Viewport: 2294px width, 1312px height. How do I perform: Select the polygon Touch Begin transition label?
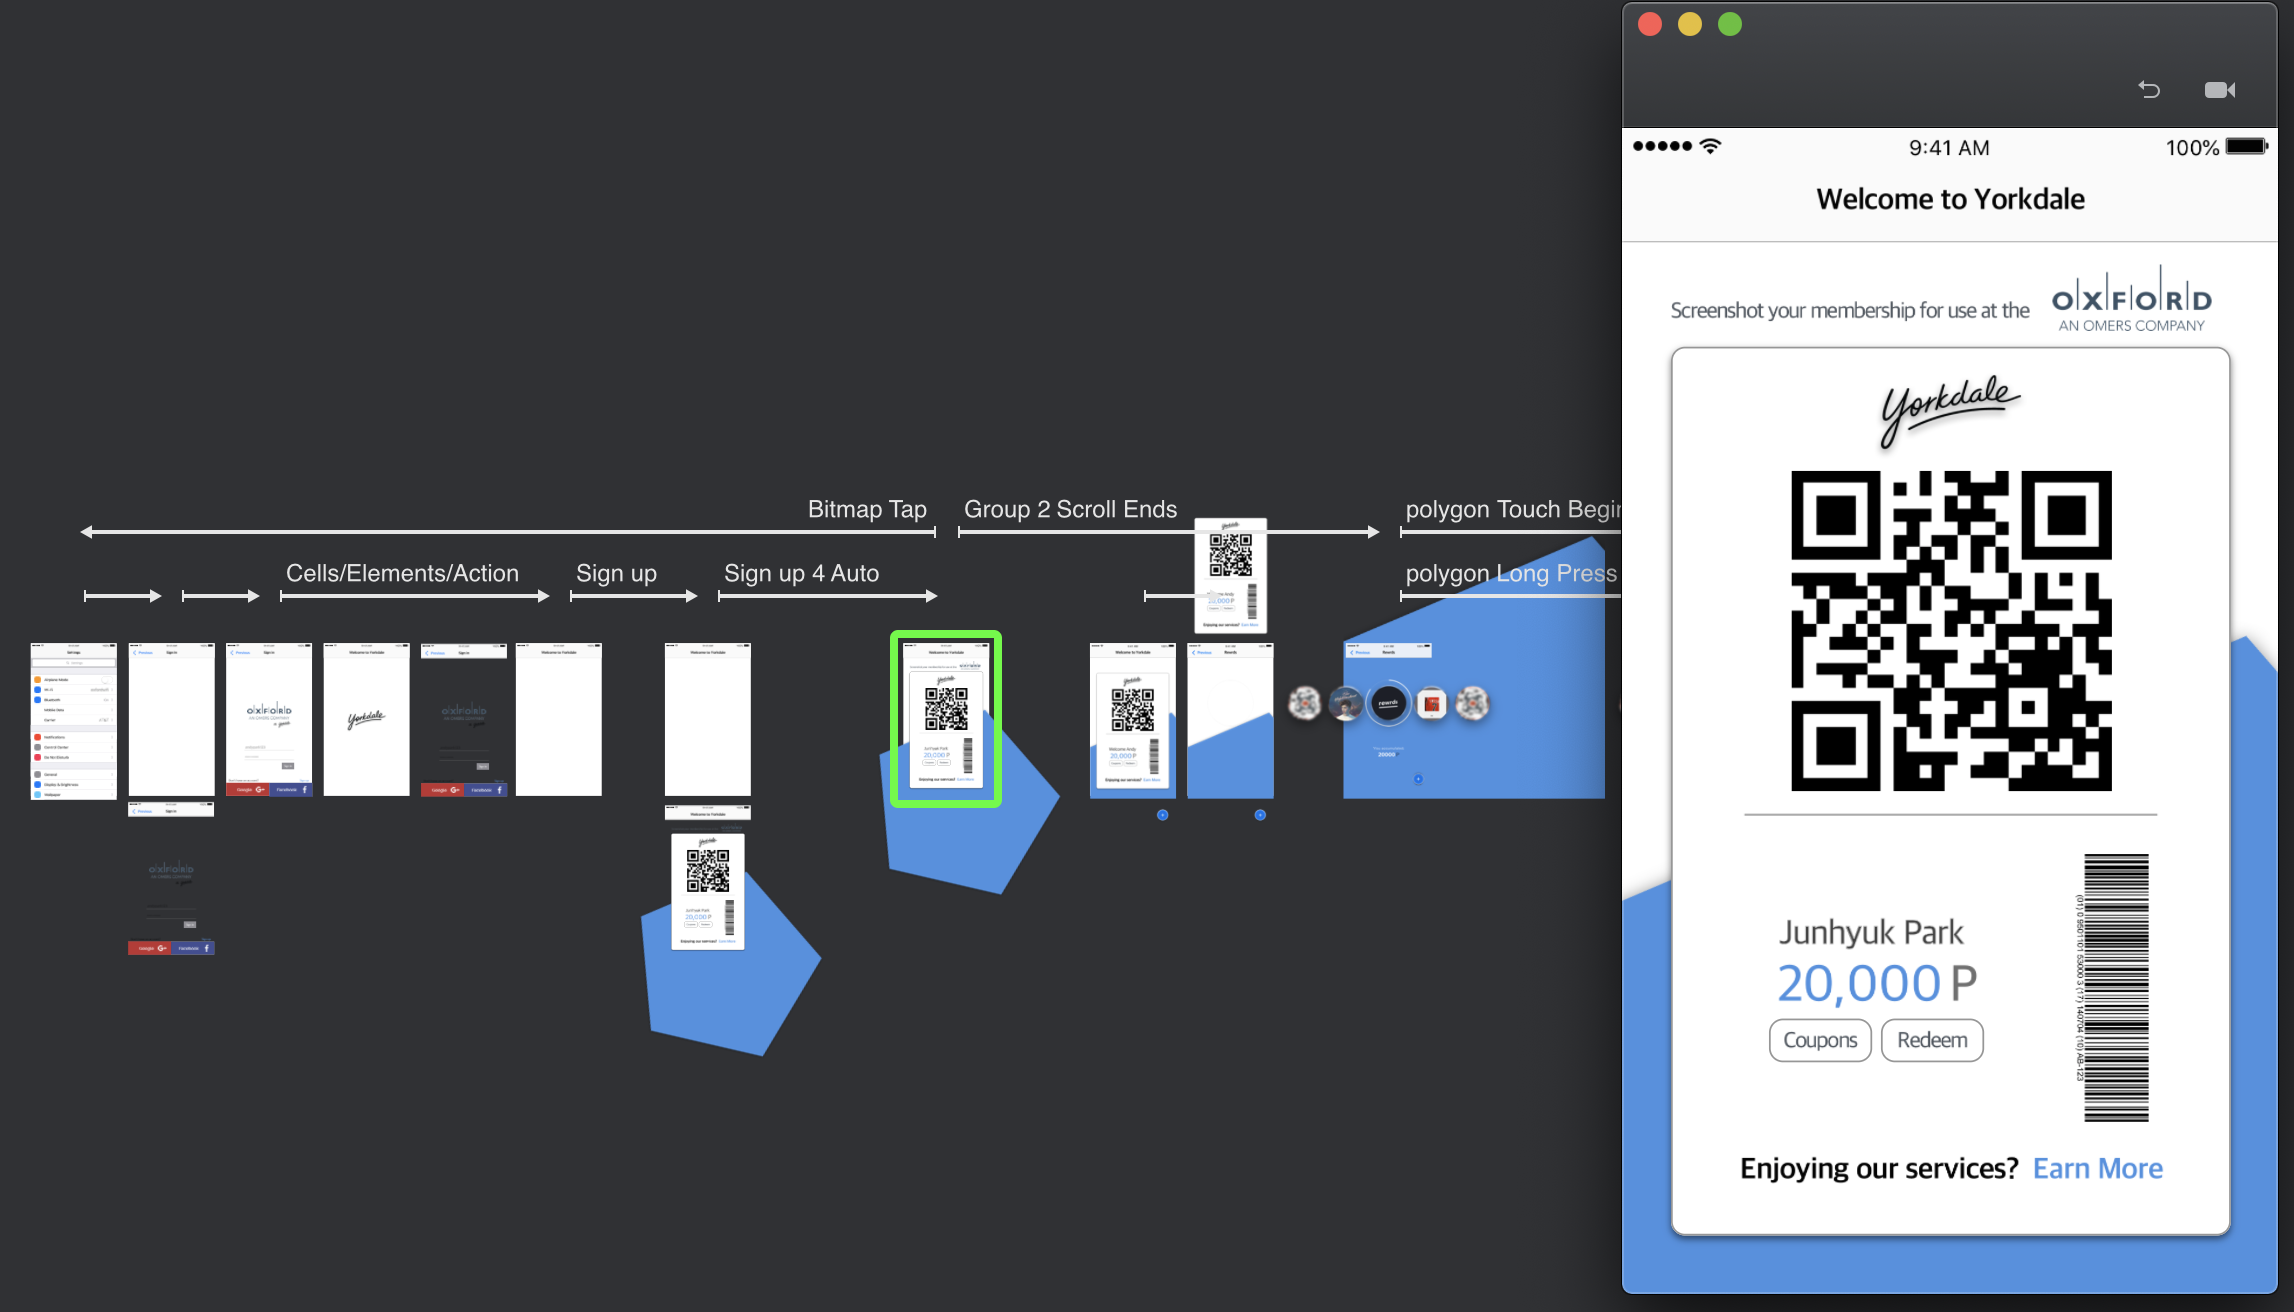coord(1512,509)
